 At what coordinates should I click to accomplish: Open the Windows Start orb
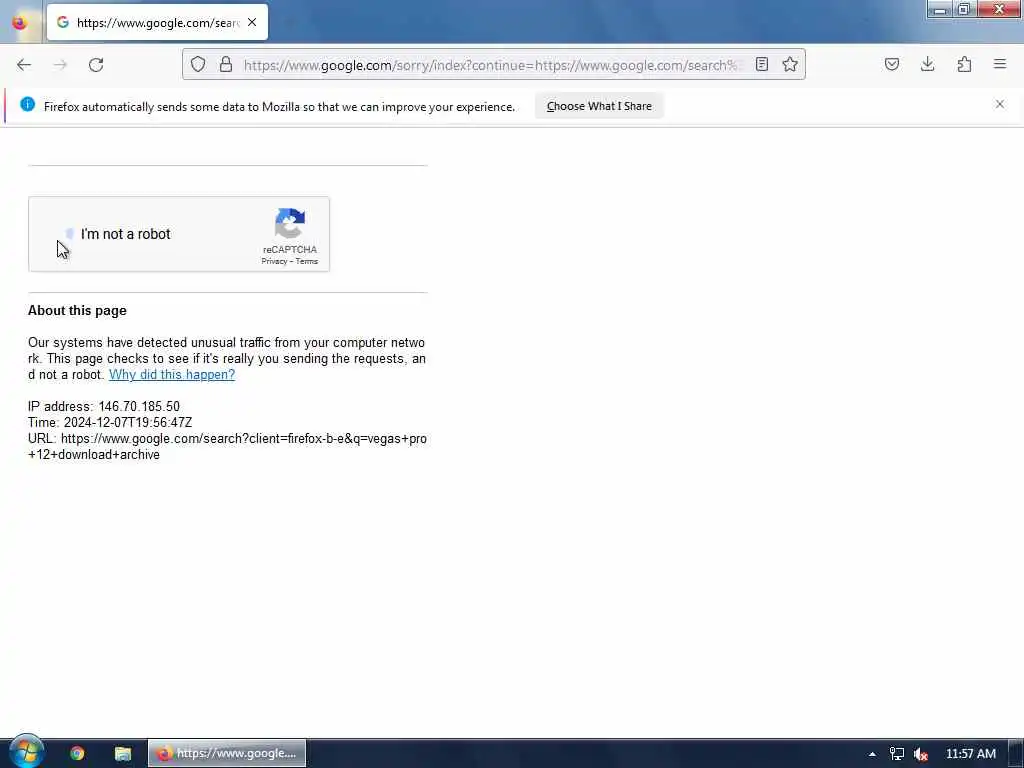[26, 752]
